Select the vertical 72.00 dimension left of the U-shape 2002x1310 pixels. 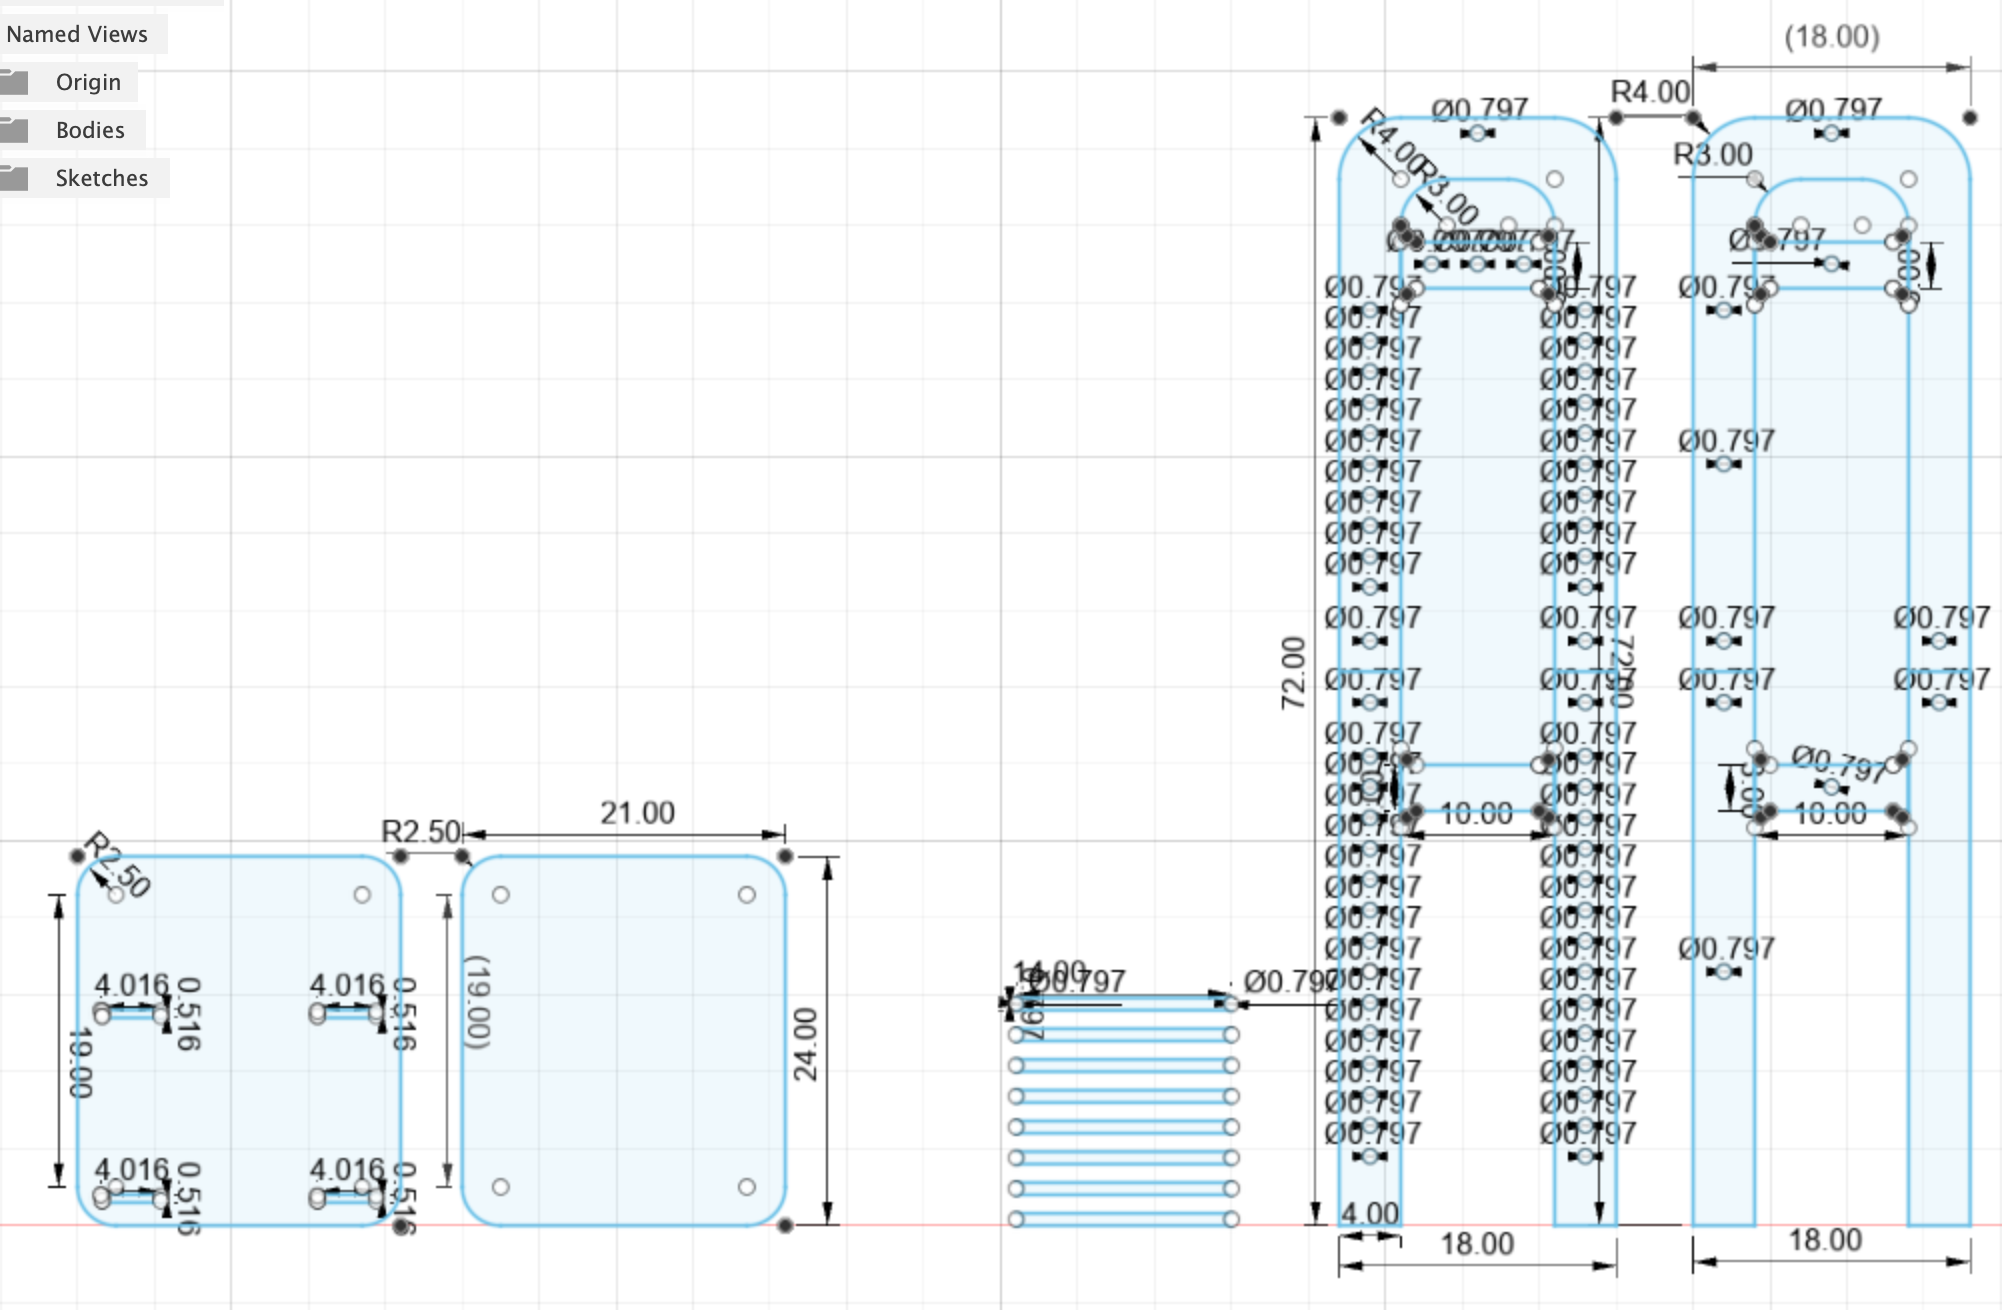[1293, 673]
